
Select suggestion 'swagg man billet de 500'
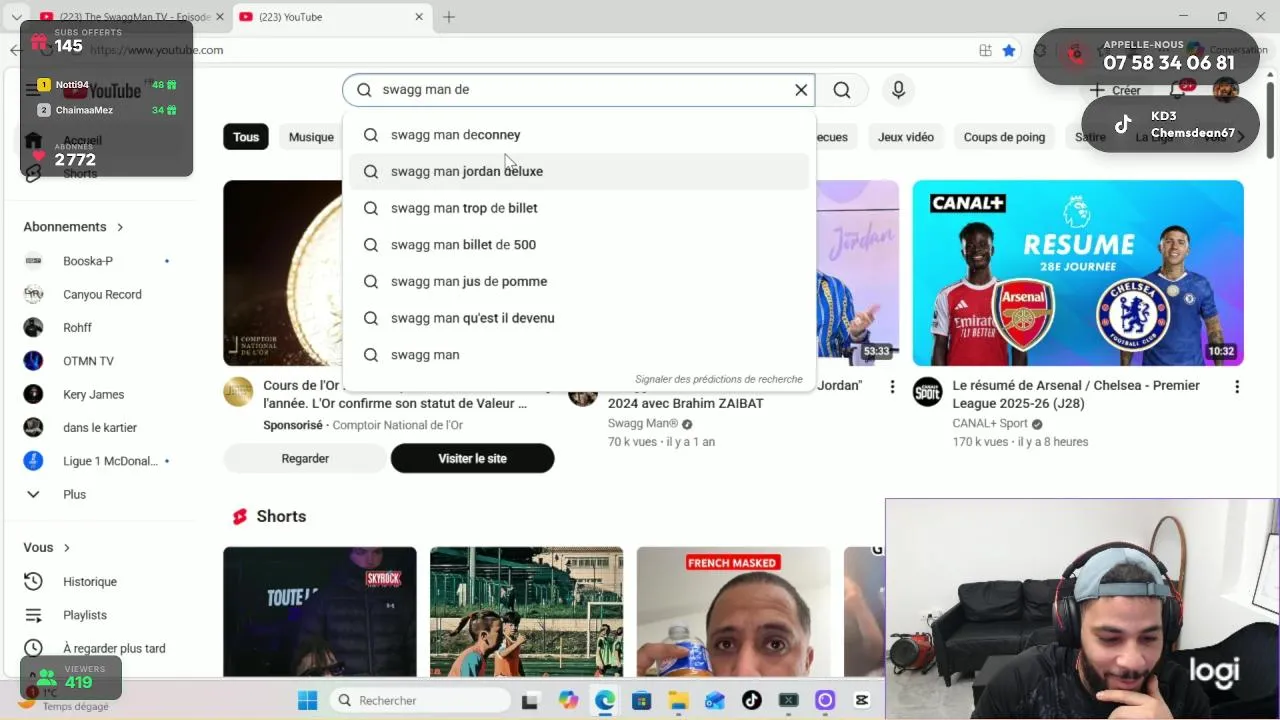point(579,245)
